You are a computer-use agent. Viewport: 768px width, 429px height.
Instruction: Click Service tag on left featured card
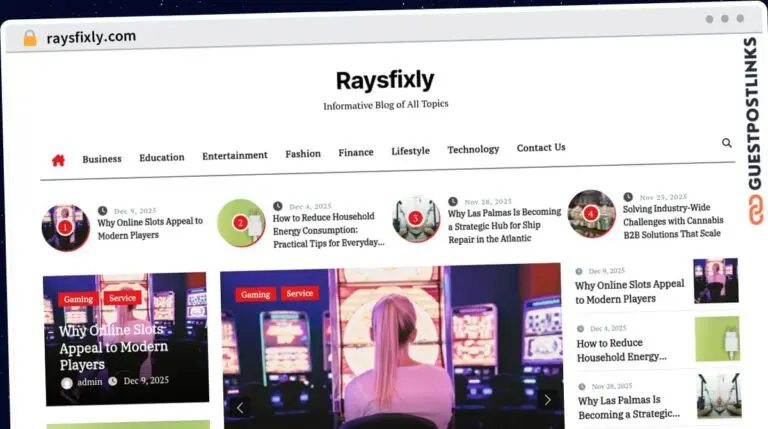tap(122, 298)
